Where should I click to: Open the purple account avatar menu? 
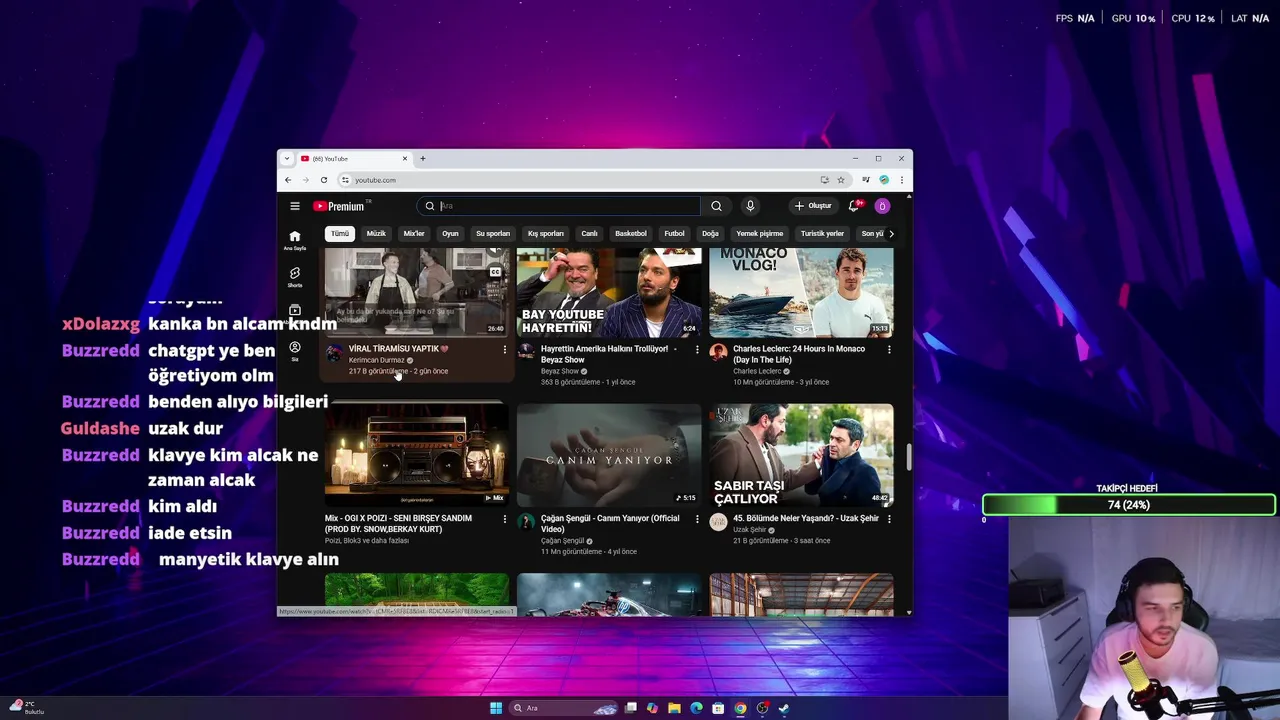(x=882, y=206)
